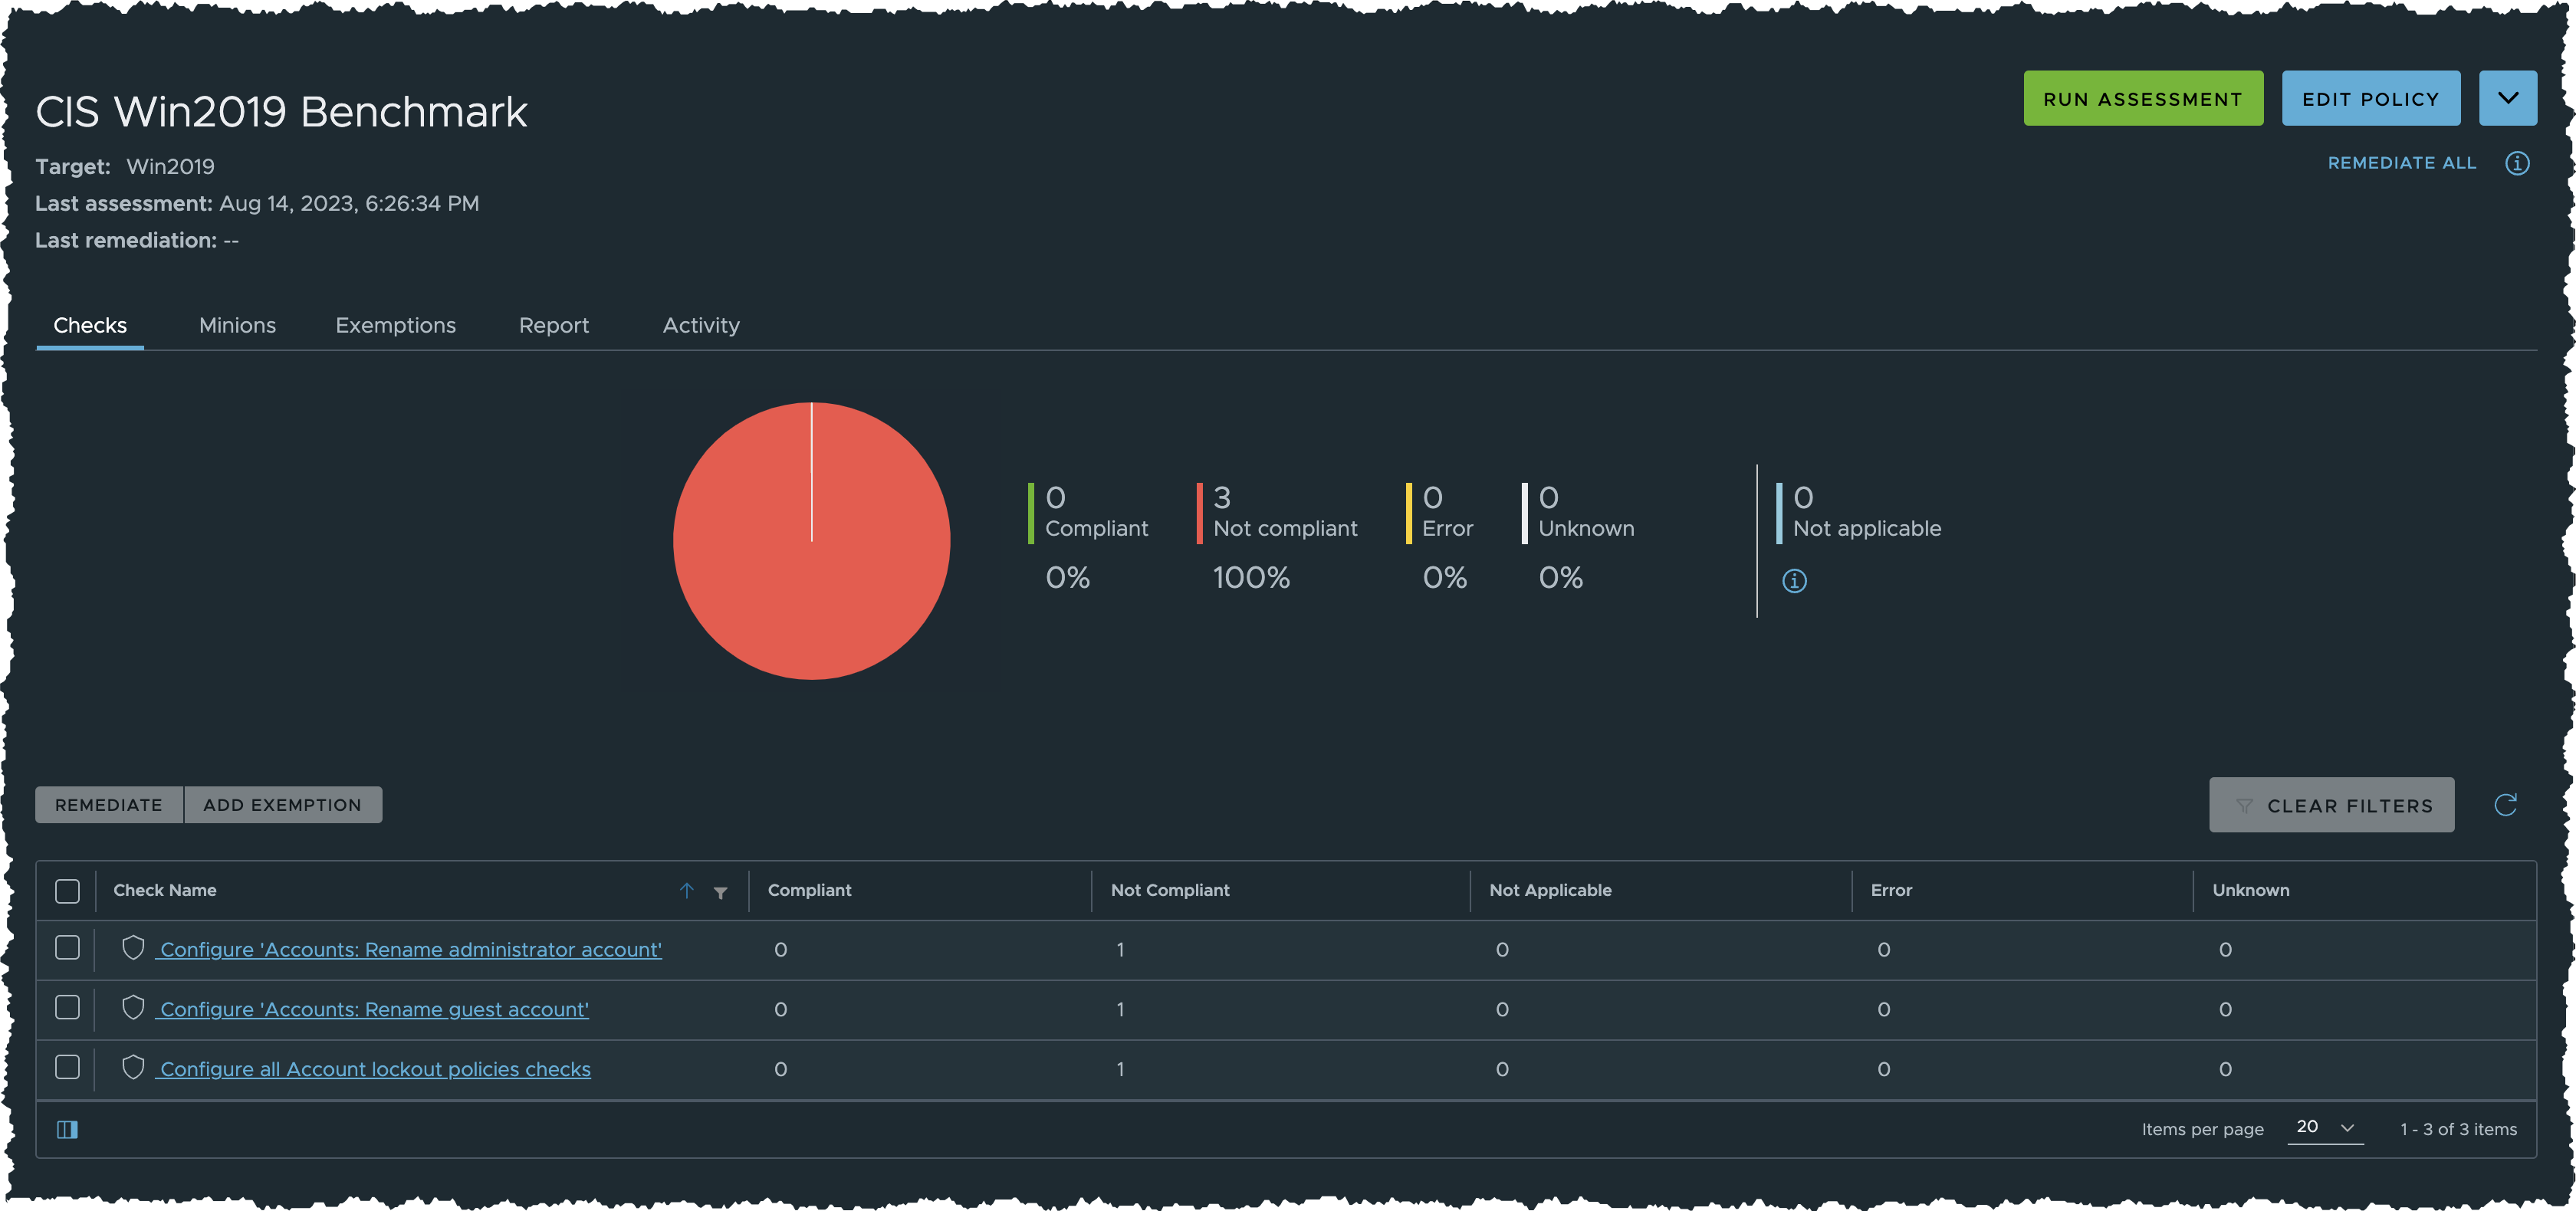
Task: Switch to the Checks tab
Action: coord(90,326)
